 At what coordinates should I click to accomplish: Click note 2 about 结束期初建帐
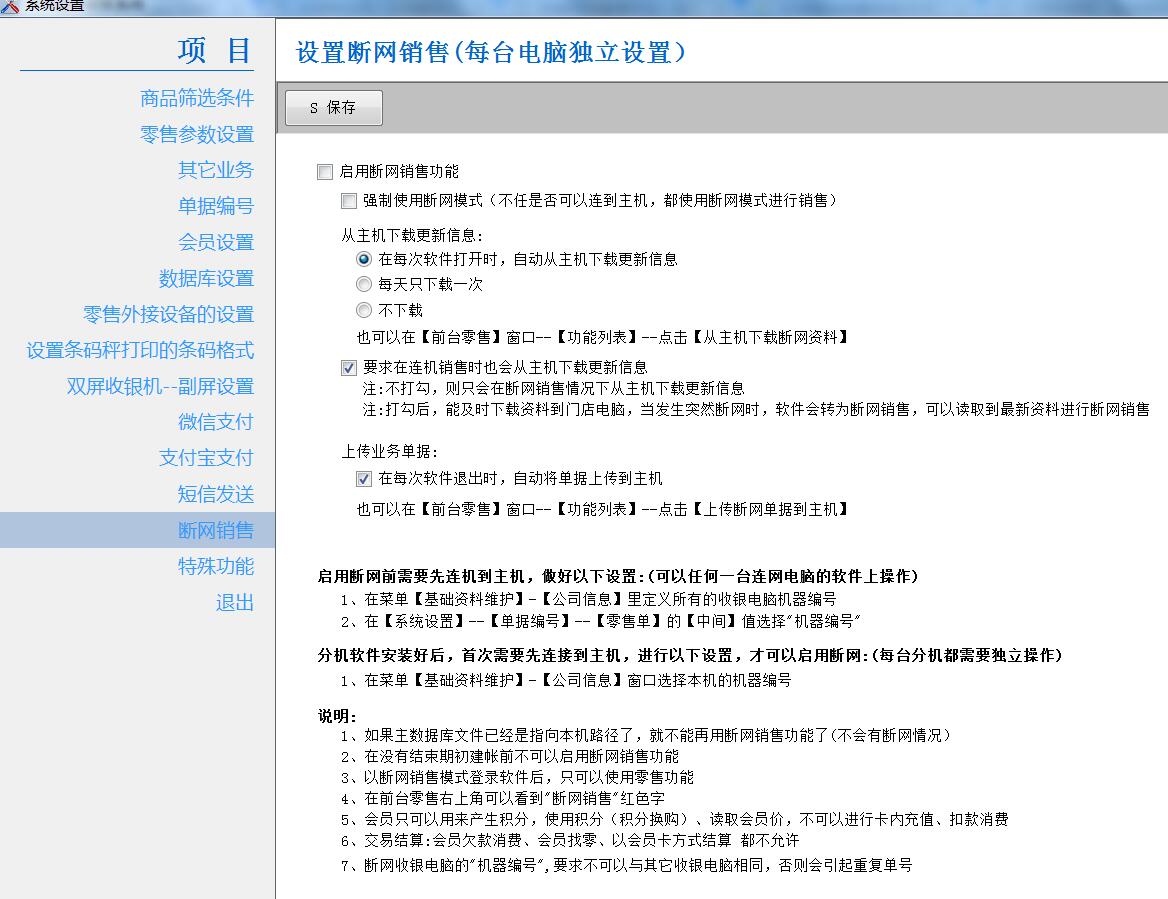[x=510, y=757]
